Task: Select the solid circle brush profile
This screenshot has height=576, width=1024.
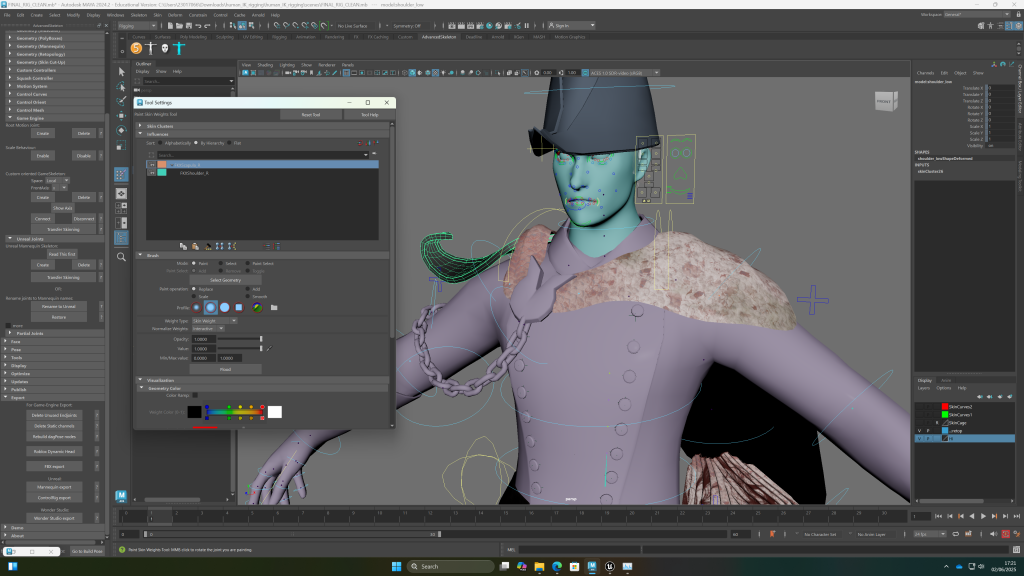Action: point(224,307)
